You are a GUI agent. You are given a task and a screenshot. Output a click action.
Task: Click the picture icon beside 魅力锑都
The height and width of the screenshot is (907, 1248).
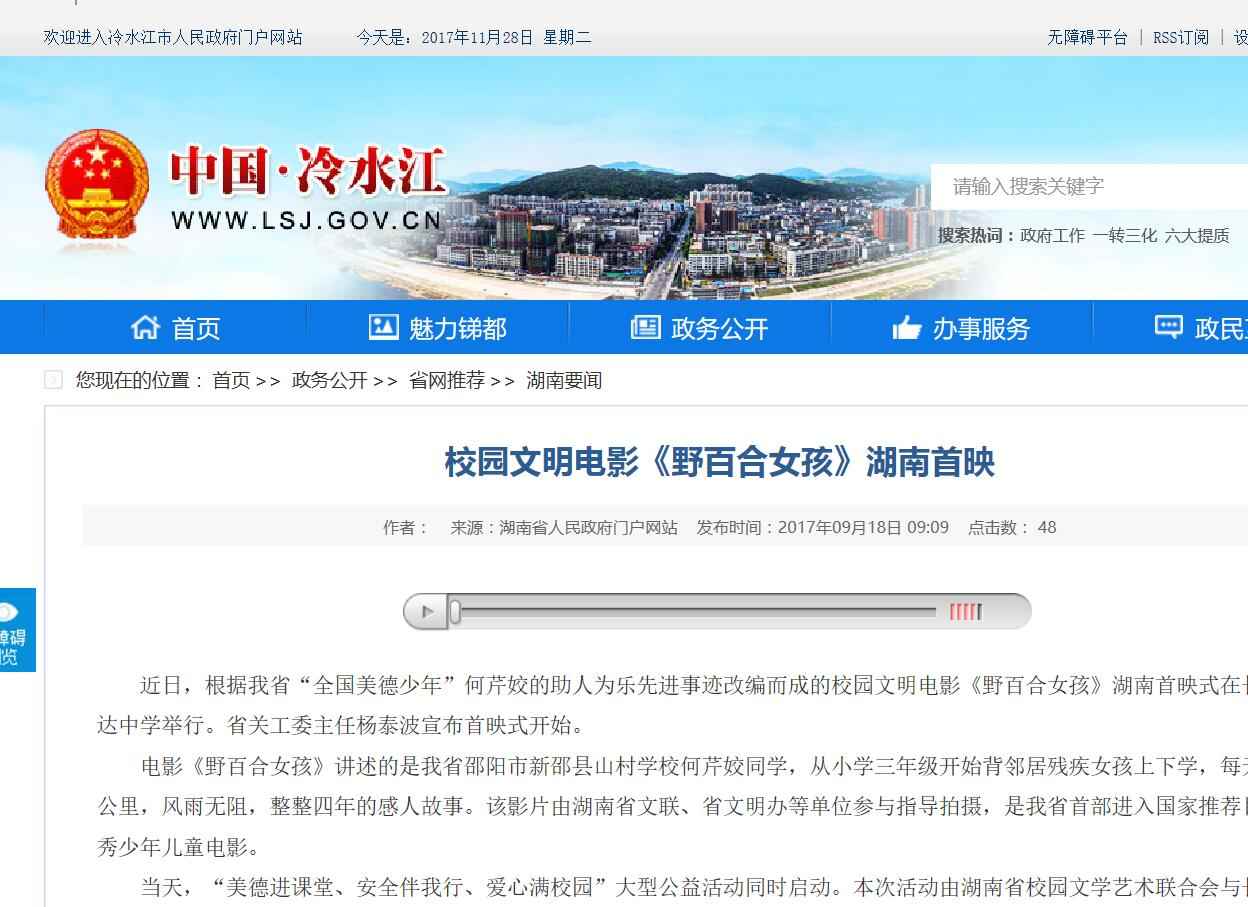(x=383, y=327)
